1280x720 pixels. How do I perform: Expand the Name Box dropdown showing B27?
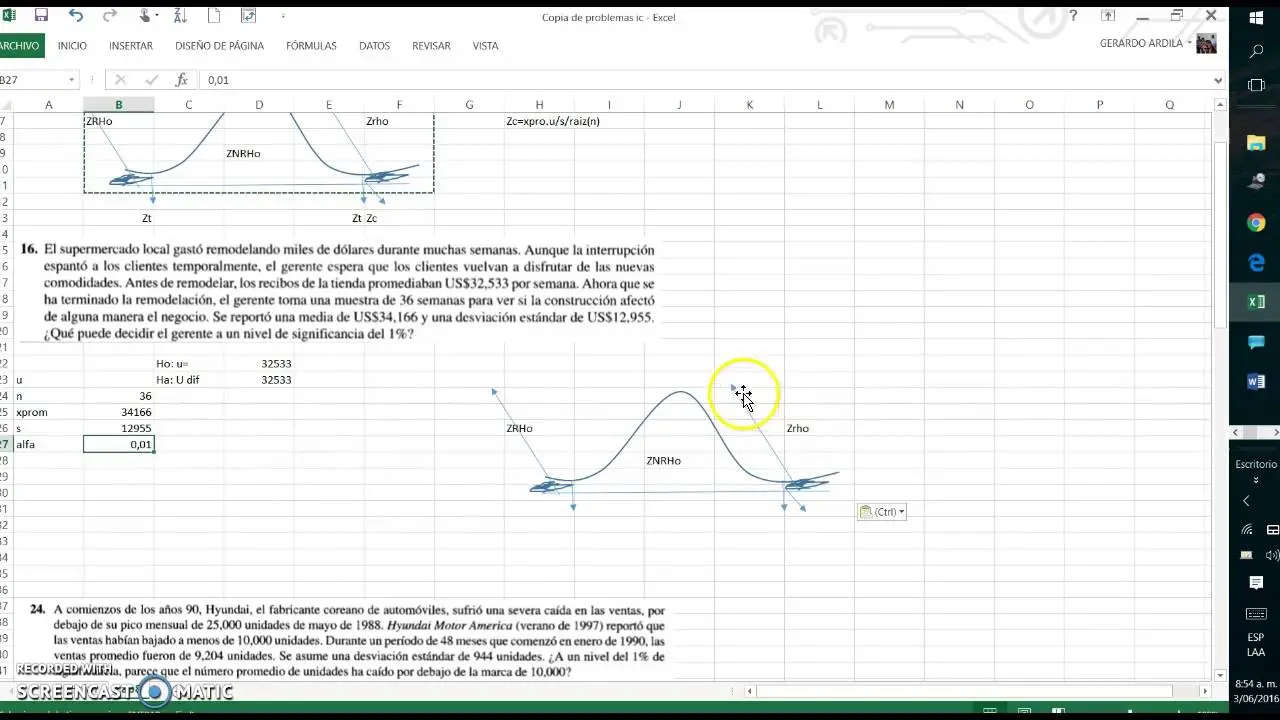(x=70, y=80)
